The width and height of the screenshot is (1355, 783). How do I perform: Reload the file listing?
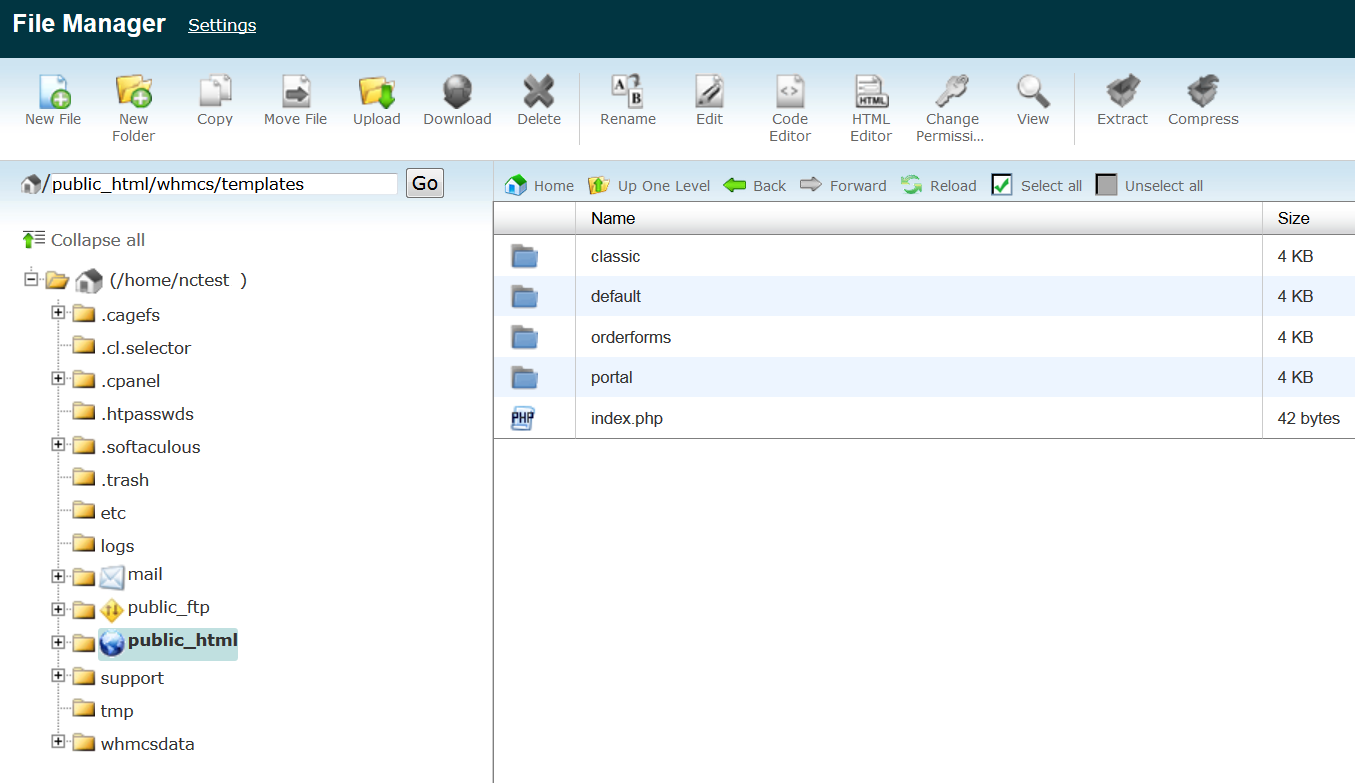(x=938, y=185)
